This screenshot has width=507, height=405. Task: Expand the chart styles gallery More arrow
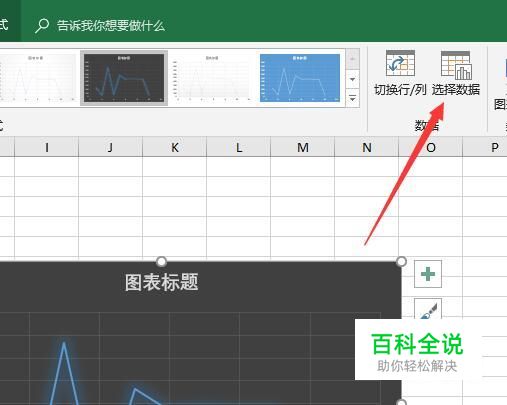(353, 98)
